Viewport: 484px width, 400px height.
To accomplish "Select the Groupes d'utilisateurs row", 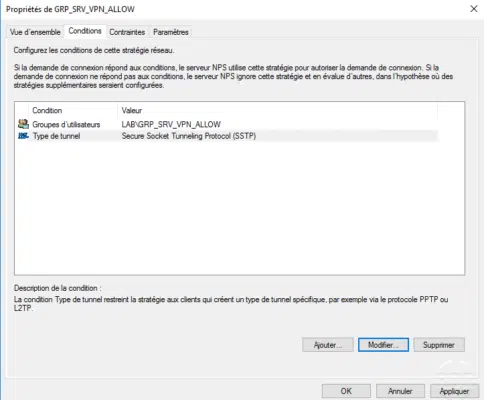I will pos(227,124).
